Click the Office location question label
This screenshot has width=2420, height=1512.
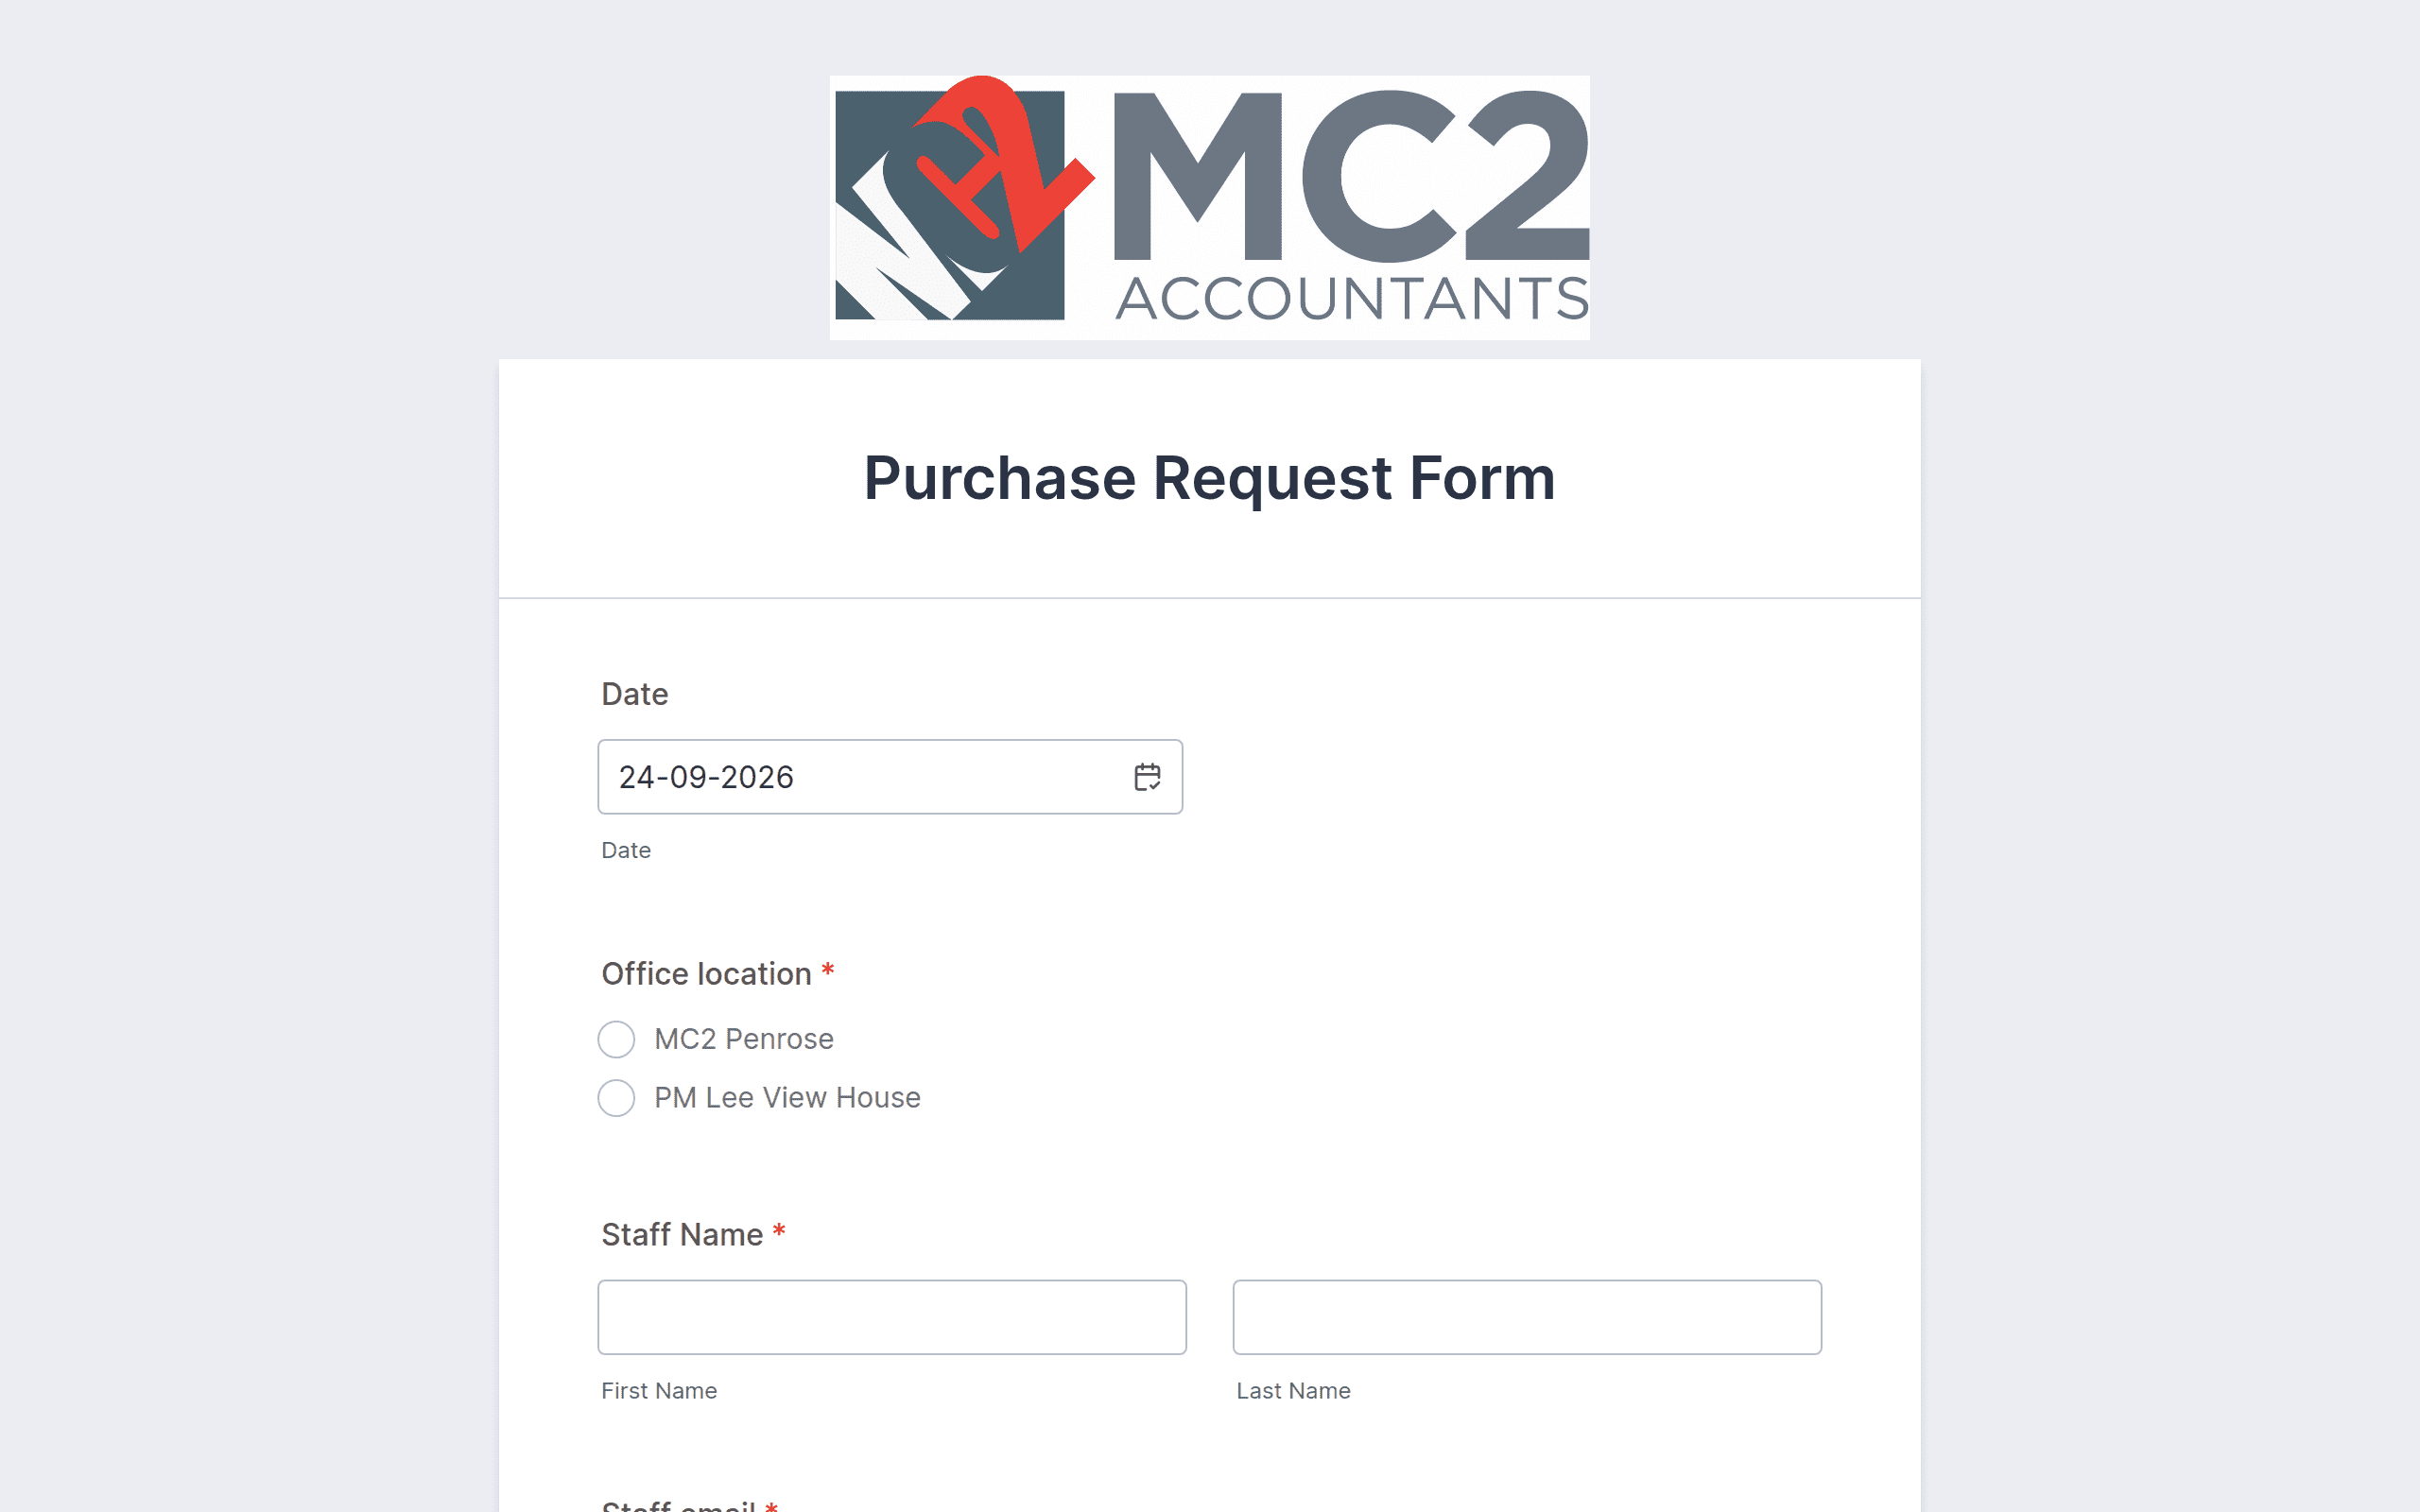click(x=706, y=974)
